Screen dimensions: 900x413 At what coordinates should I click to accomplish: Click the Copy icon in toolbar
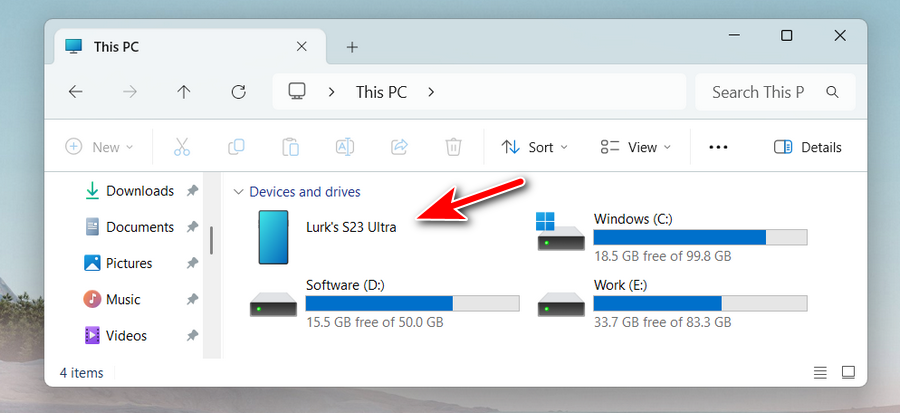tap(236, 147)
